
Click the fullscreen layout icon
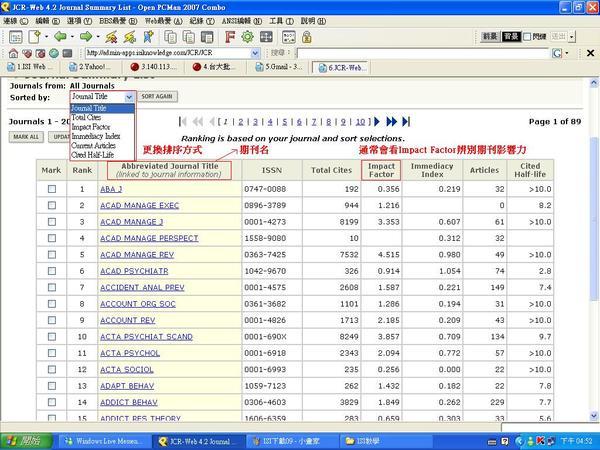point(266,37)
